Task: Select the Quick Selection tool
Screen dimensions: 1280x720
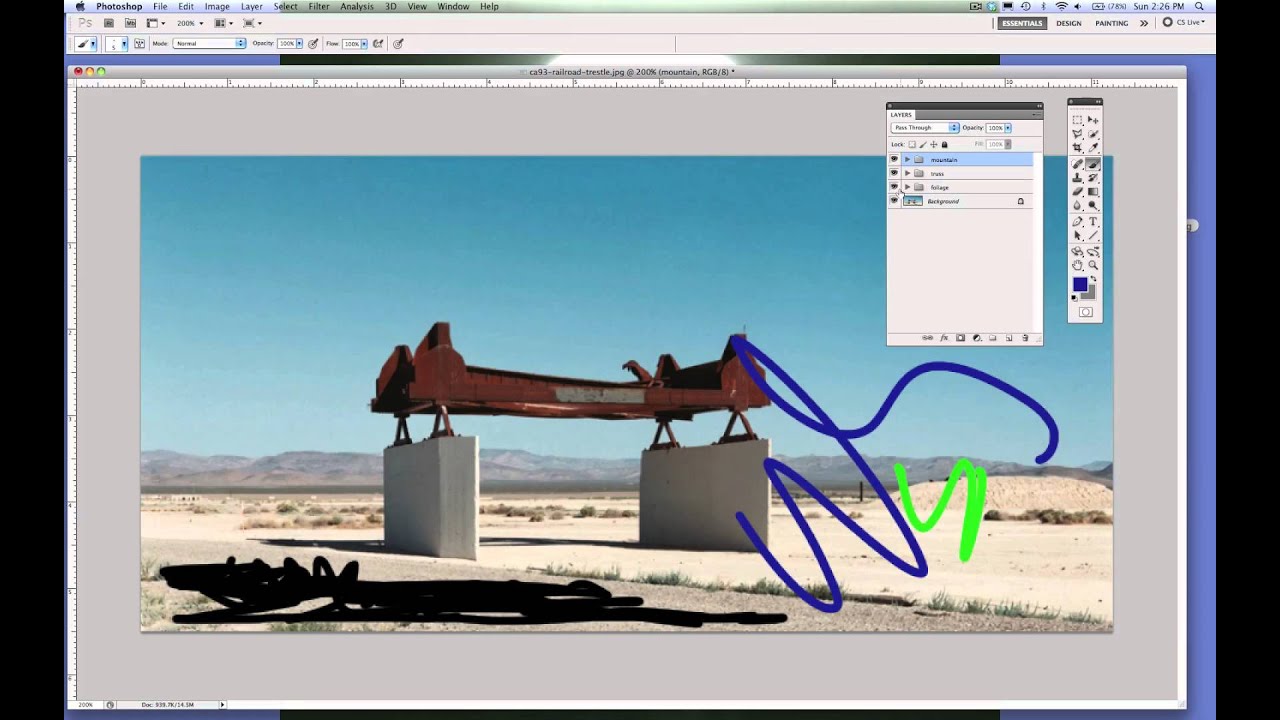Action: 1093,133
